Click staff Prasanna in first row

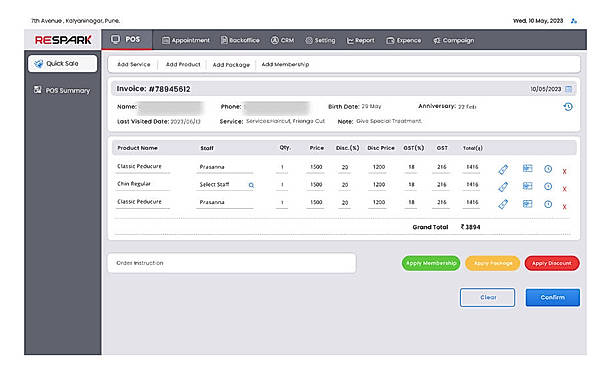pyautogui.click(x=212, y=167)
